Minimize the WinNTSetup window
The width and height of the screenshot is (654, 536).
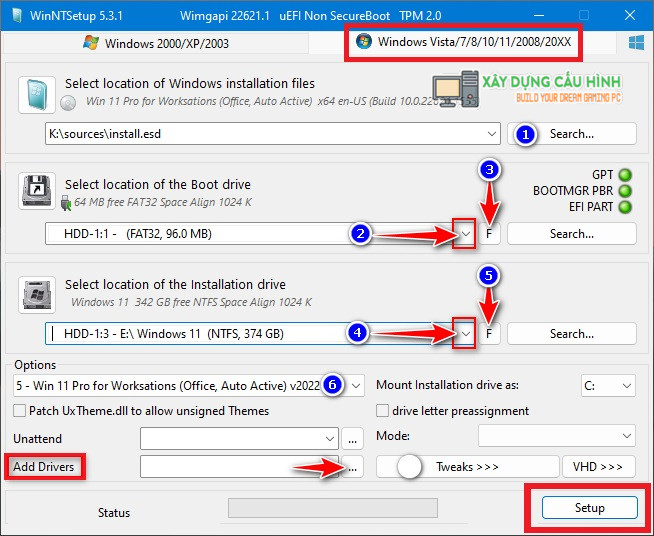[x=539, y=15]
